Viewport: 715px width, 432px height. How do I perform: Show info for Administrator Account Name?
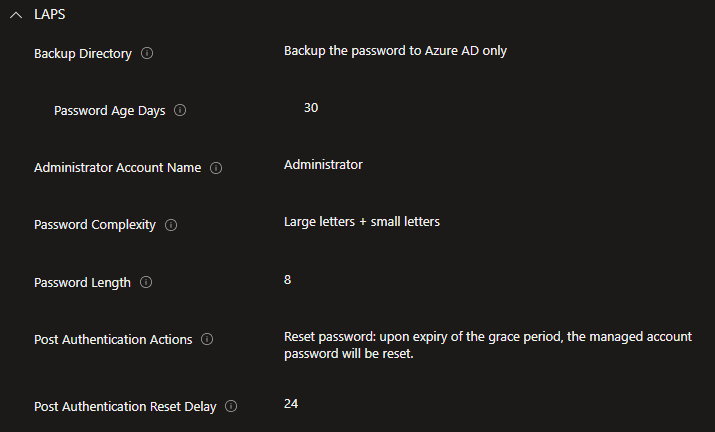216,168
